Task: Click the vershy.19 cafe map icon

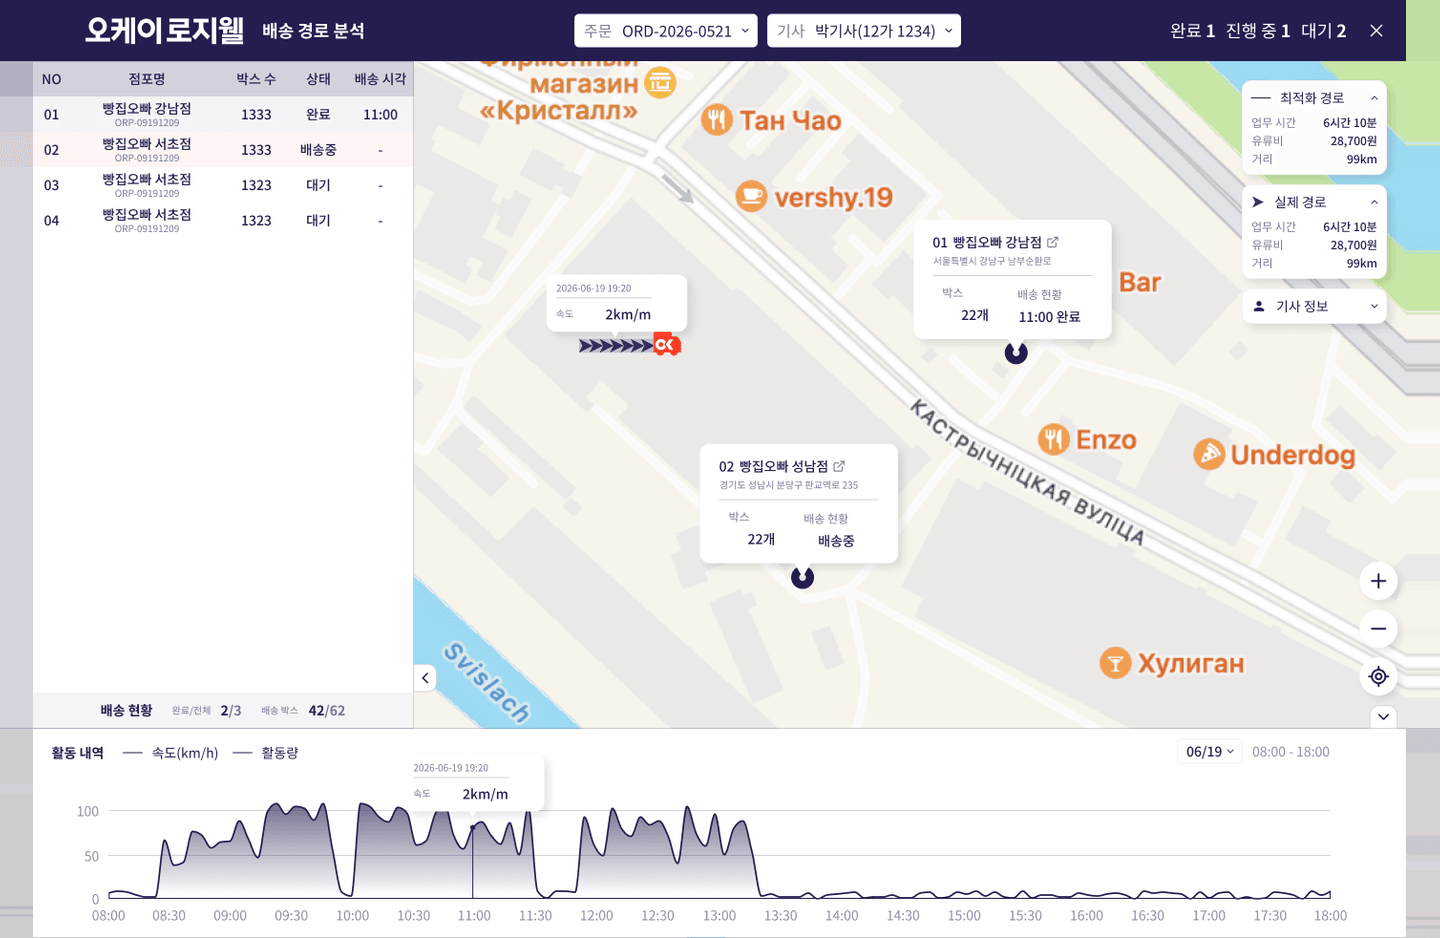Action: click(751, 196)
